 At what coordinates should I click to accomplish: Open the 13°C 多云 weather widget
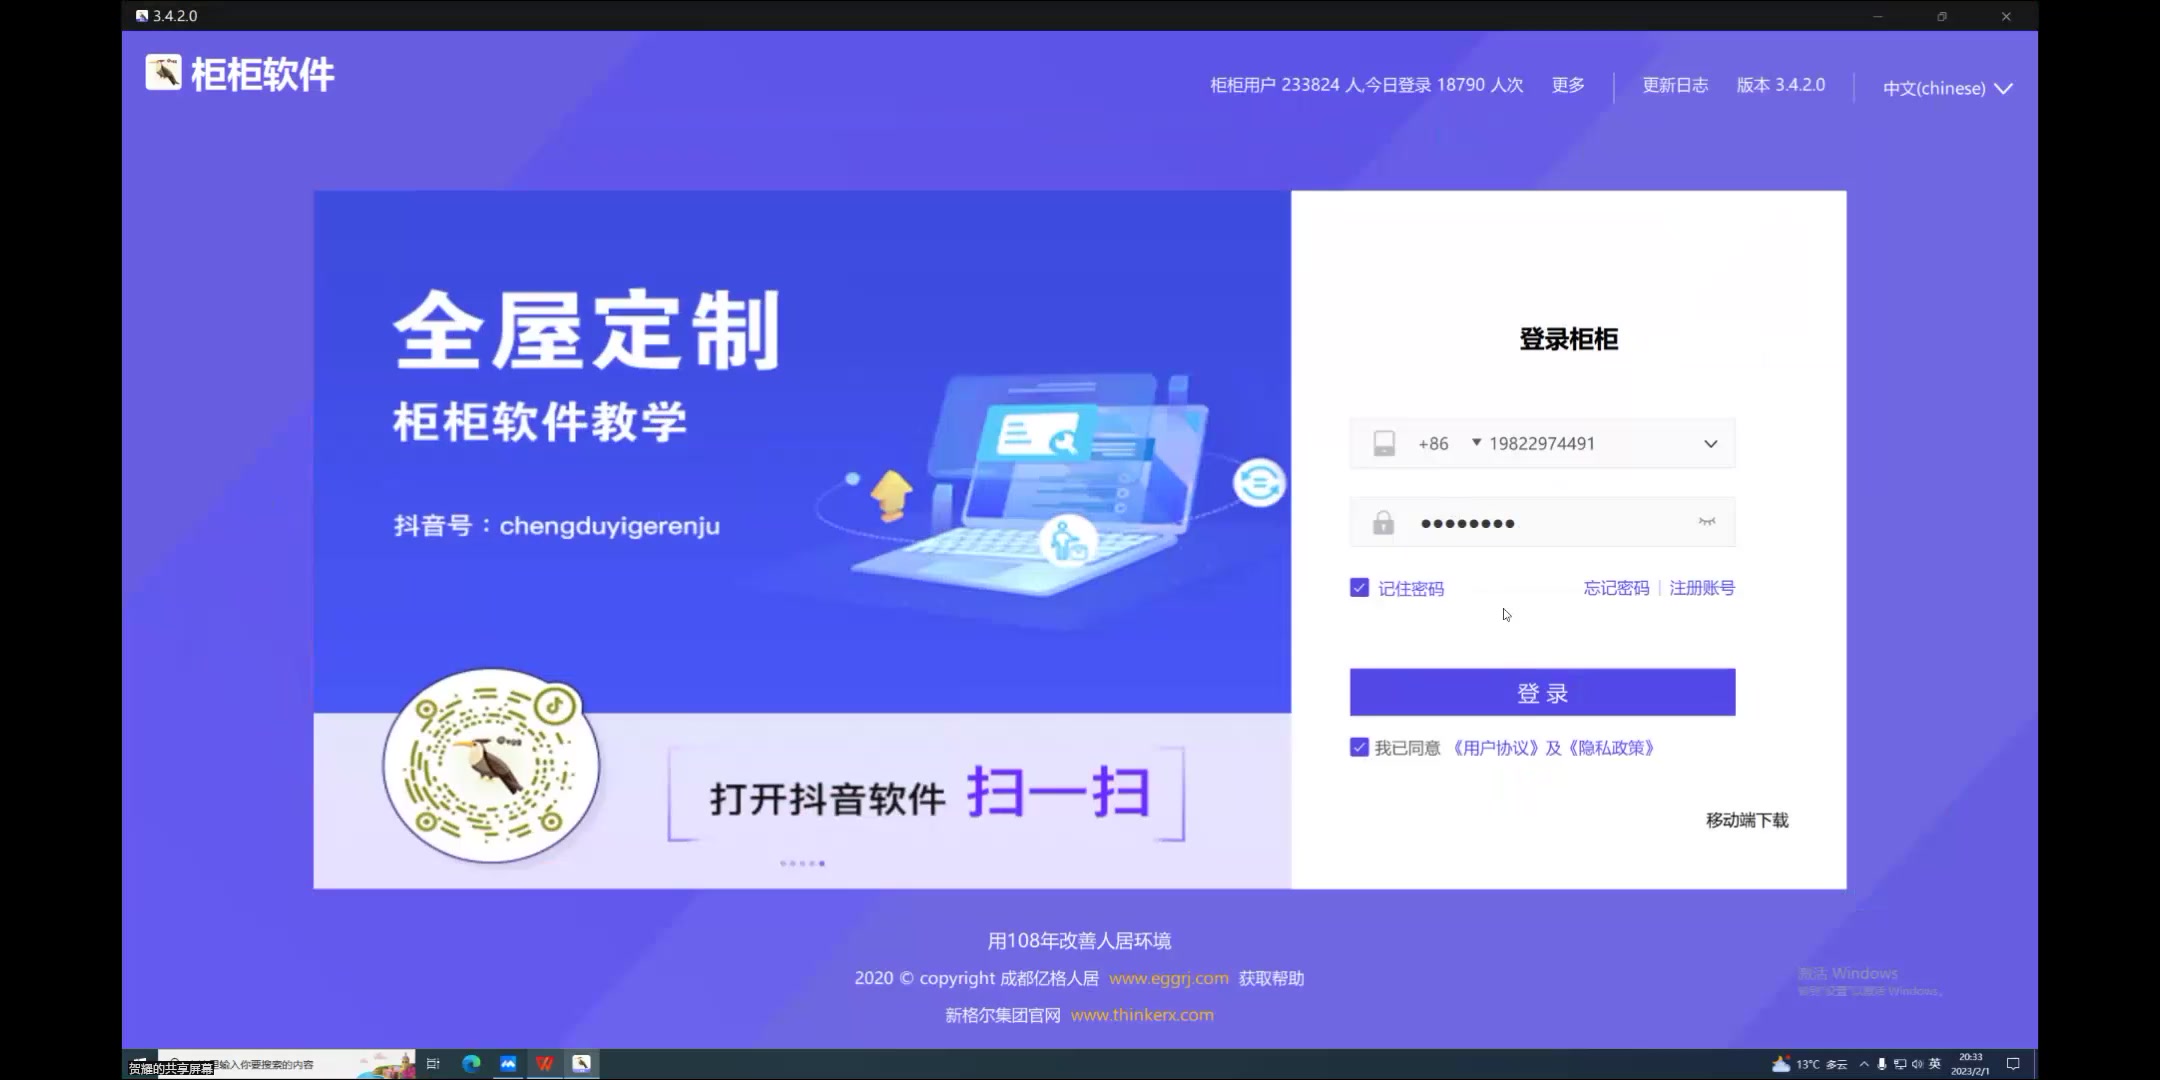[1809, 1064]
